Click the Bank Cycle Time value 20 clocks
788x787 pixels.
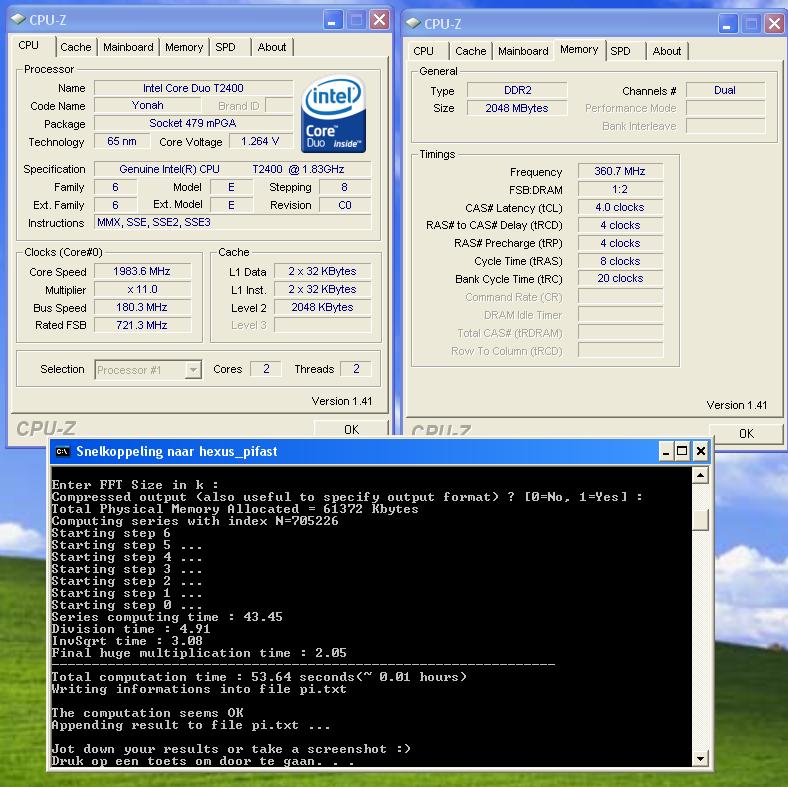pos(620,278)
